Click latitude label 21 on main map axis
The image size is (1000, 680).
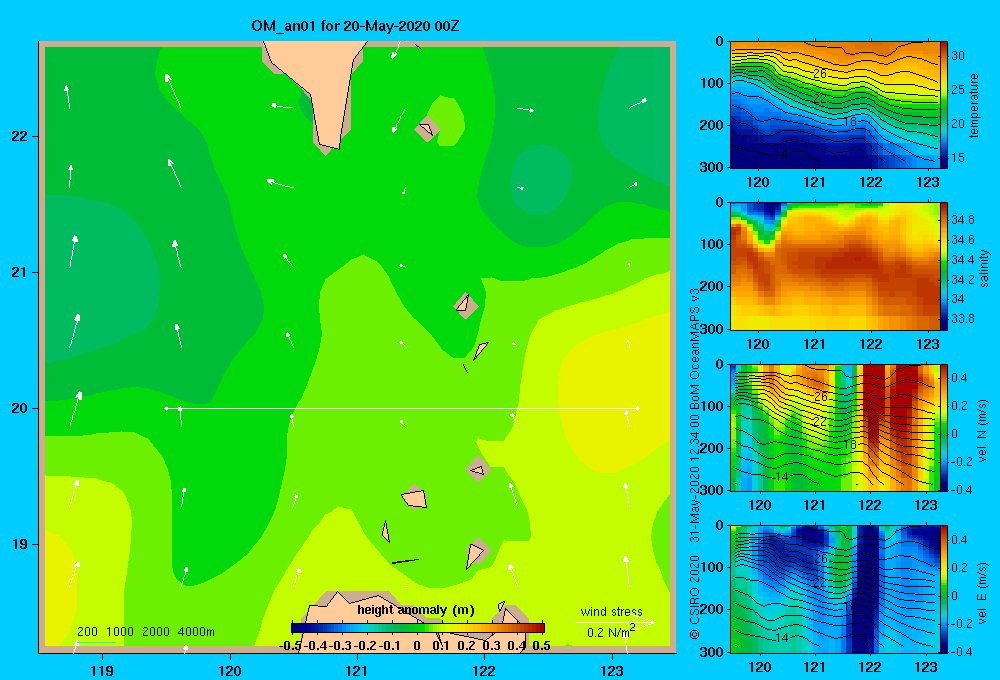coord(20,272)
